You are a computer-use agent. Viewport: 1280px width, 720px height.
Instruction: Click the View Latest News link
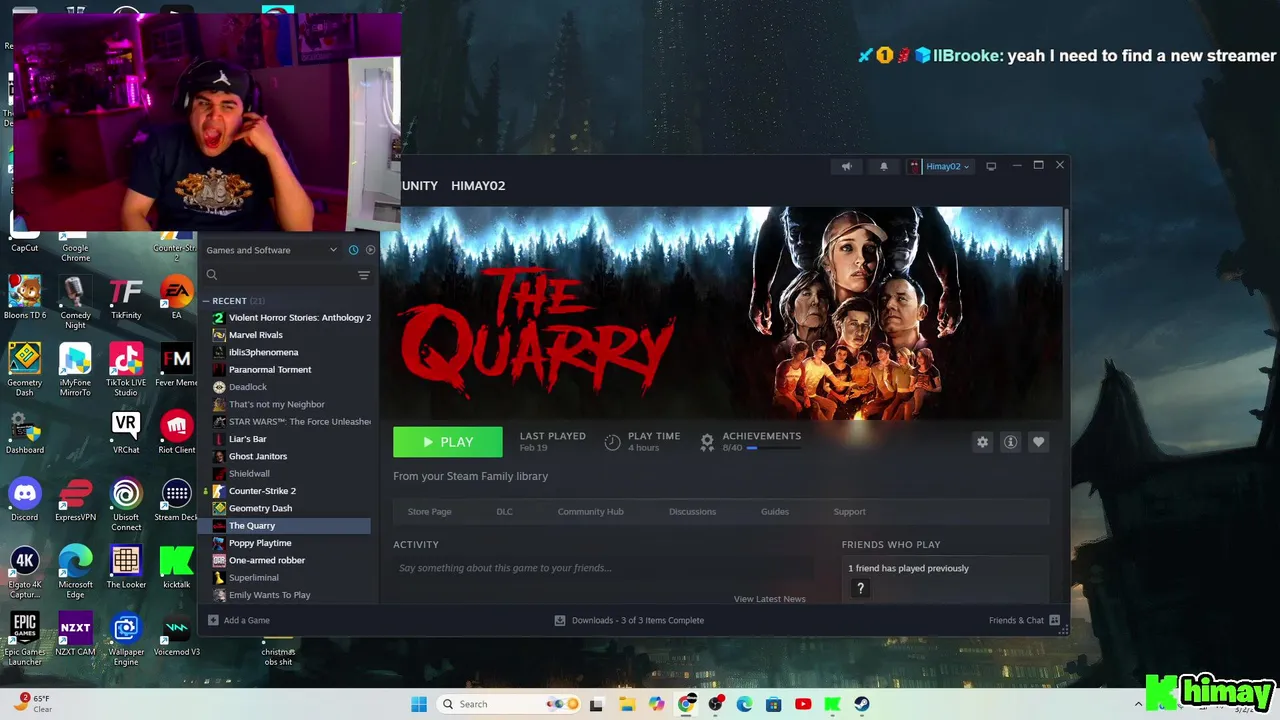(x=769, y=599)
